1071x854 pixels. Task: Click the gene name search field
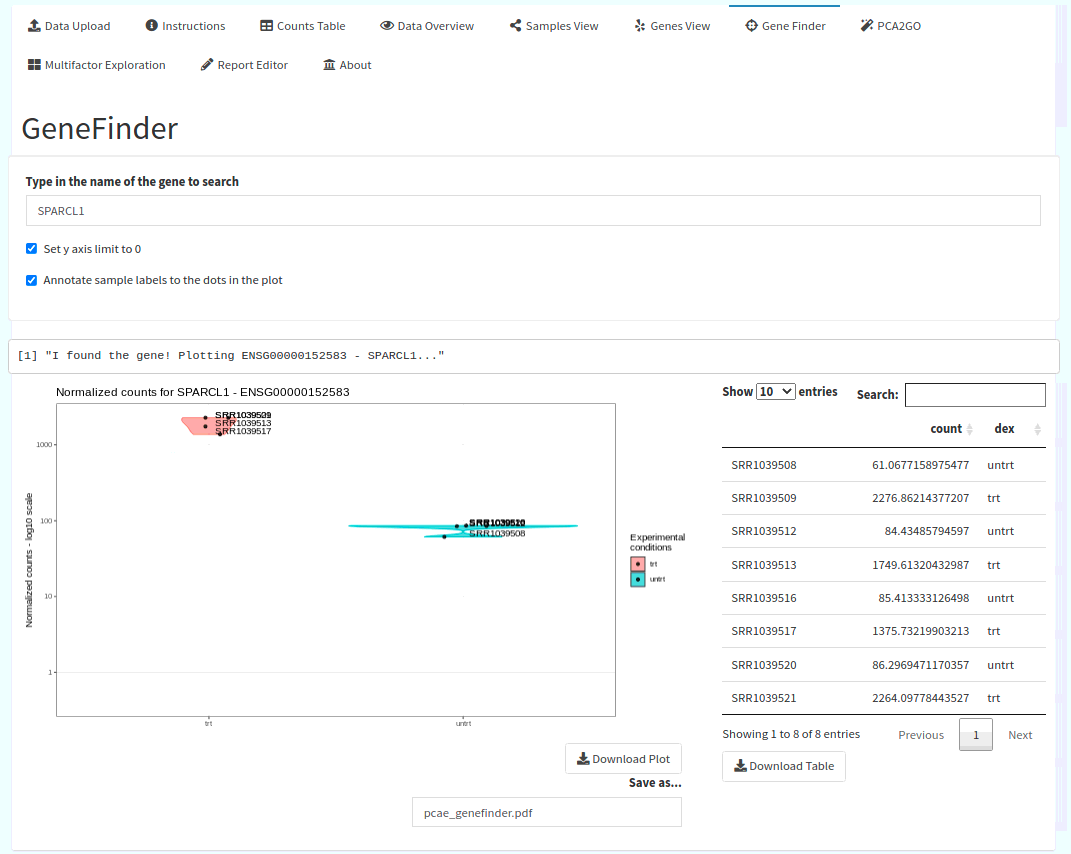[x=533, y=210]
